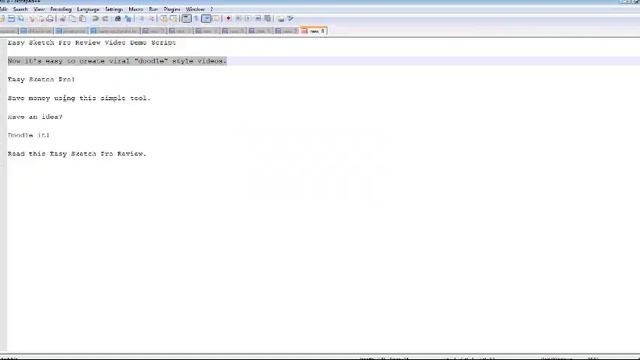
Task: Open the Language menu
Action: [x=88, y=9]
